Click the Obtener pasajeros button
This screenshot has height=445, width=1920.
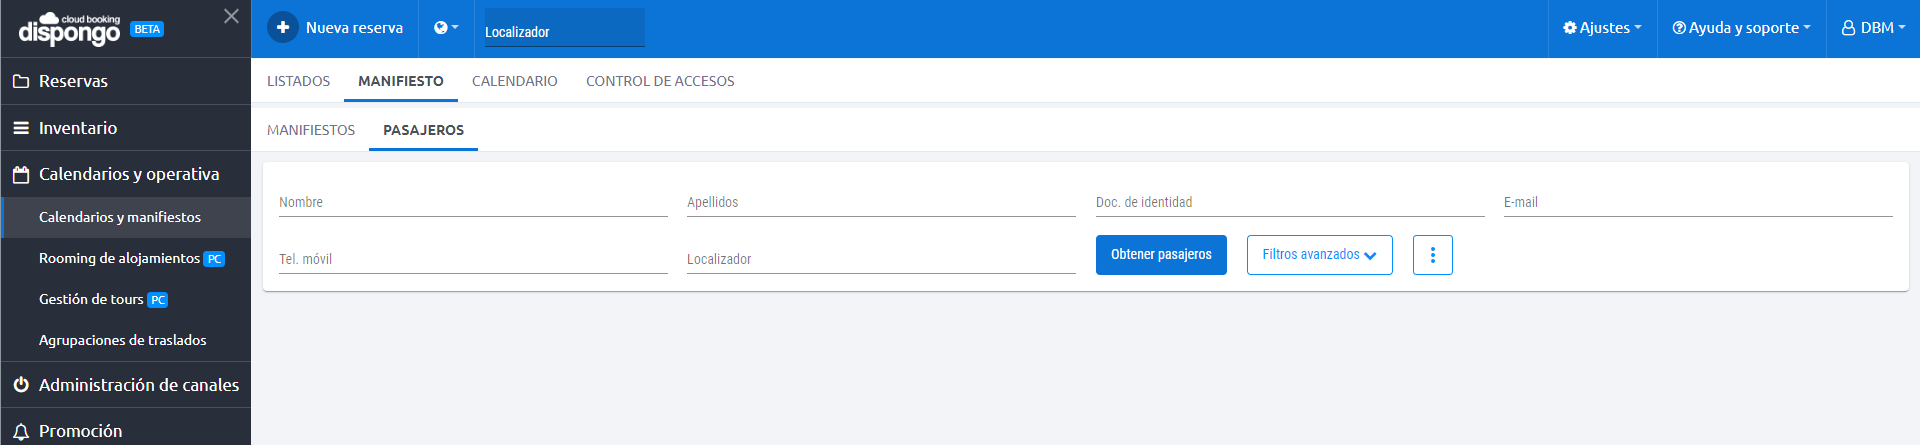(x=1161, y=255)
